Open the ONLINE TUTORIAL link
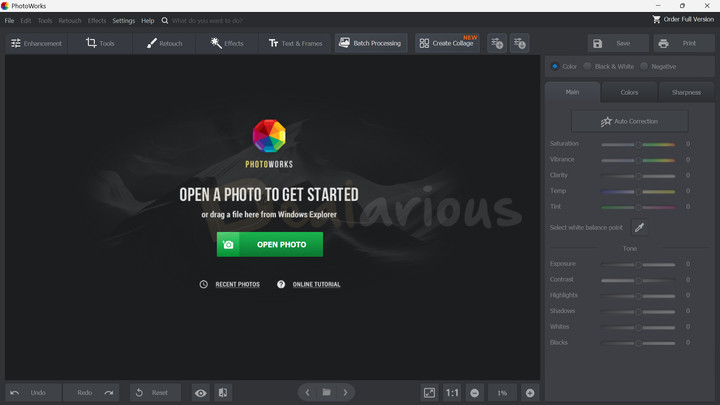Image resolution: width=720 pixels, height=405 pixels. coord(316,284)
